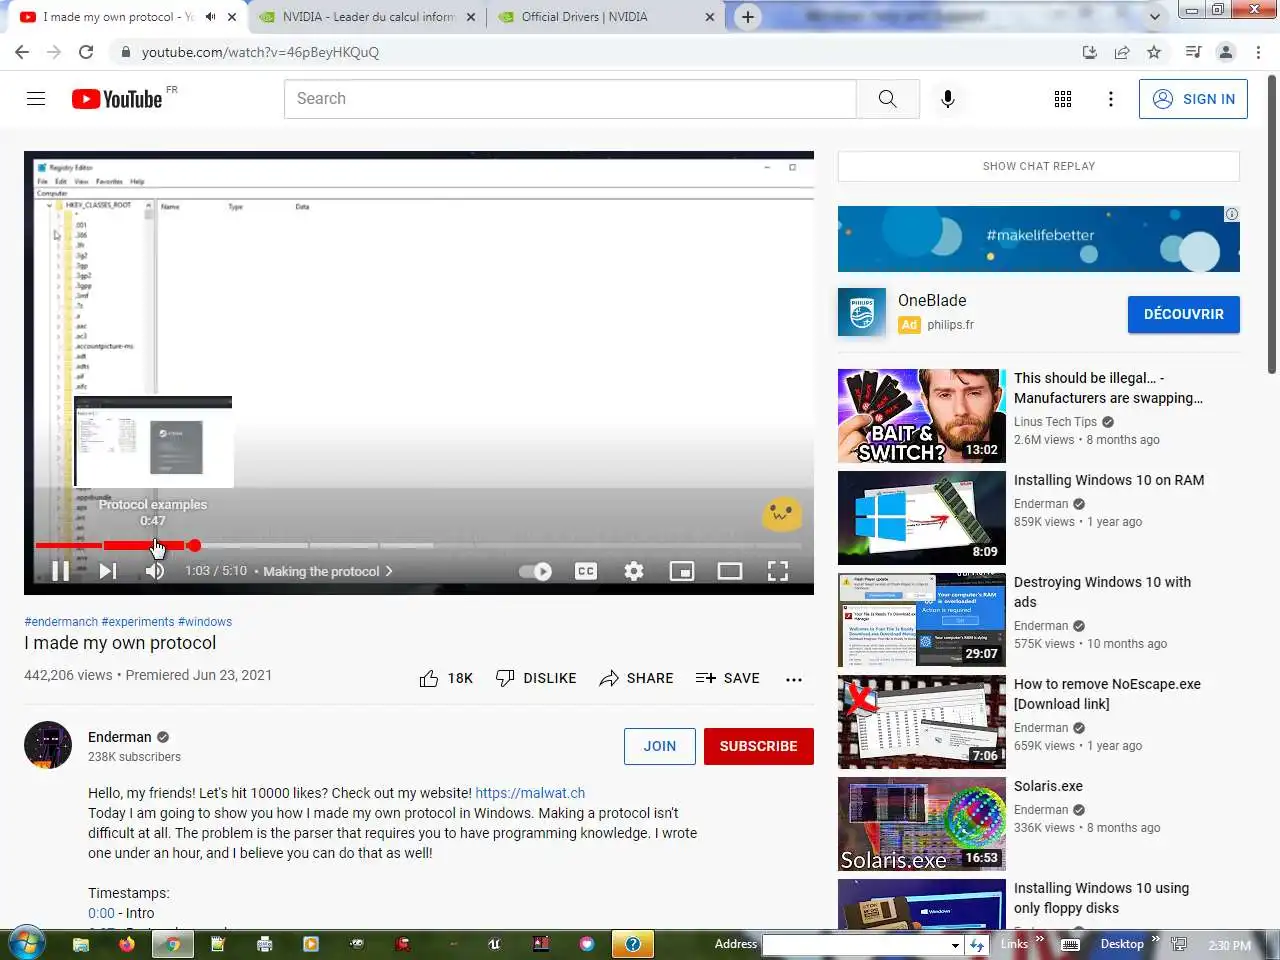Open Chrome profile avatar
1280x960 pixels.
click(x=1226, y=52)
